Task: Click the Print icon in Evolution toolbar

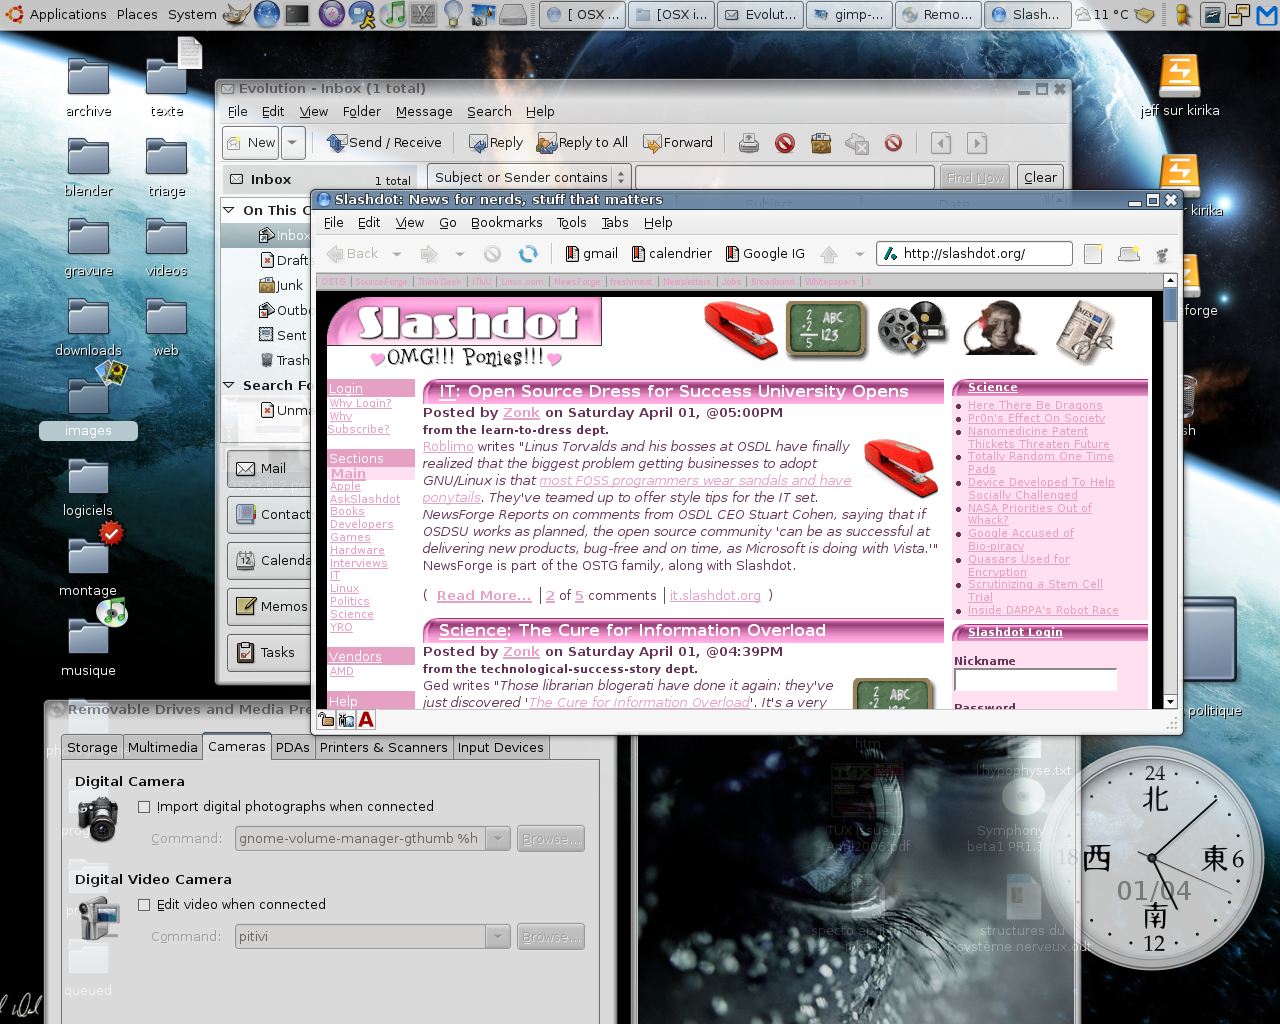Action: pos(748,143)
